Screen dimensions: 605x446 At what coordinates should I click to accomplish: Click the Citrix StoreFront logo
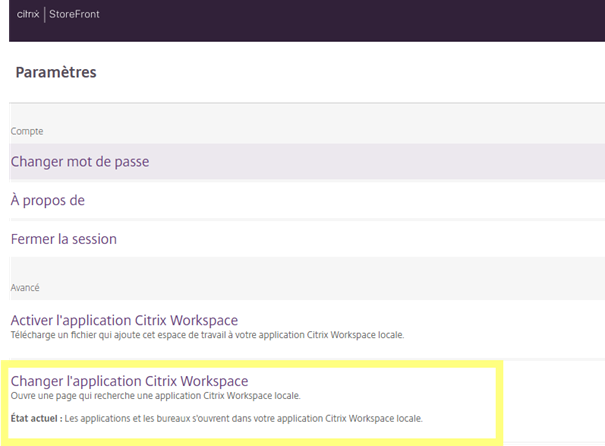click(x=58, y=14)
